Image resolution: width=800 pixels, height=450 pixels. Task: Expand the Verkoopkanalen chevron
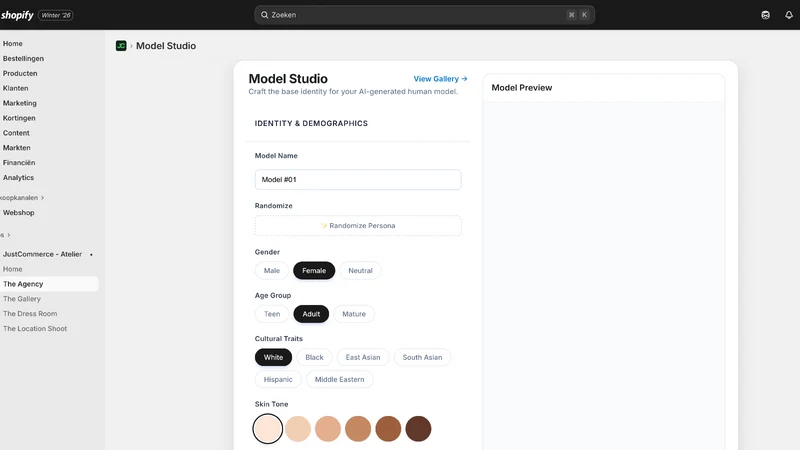[x=42, y=197]
